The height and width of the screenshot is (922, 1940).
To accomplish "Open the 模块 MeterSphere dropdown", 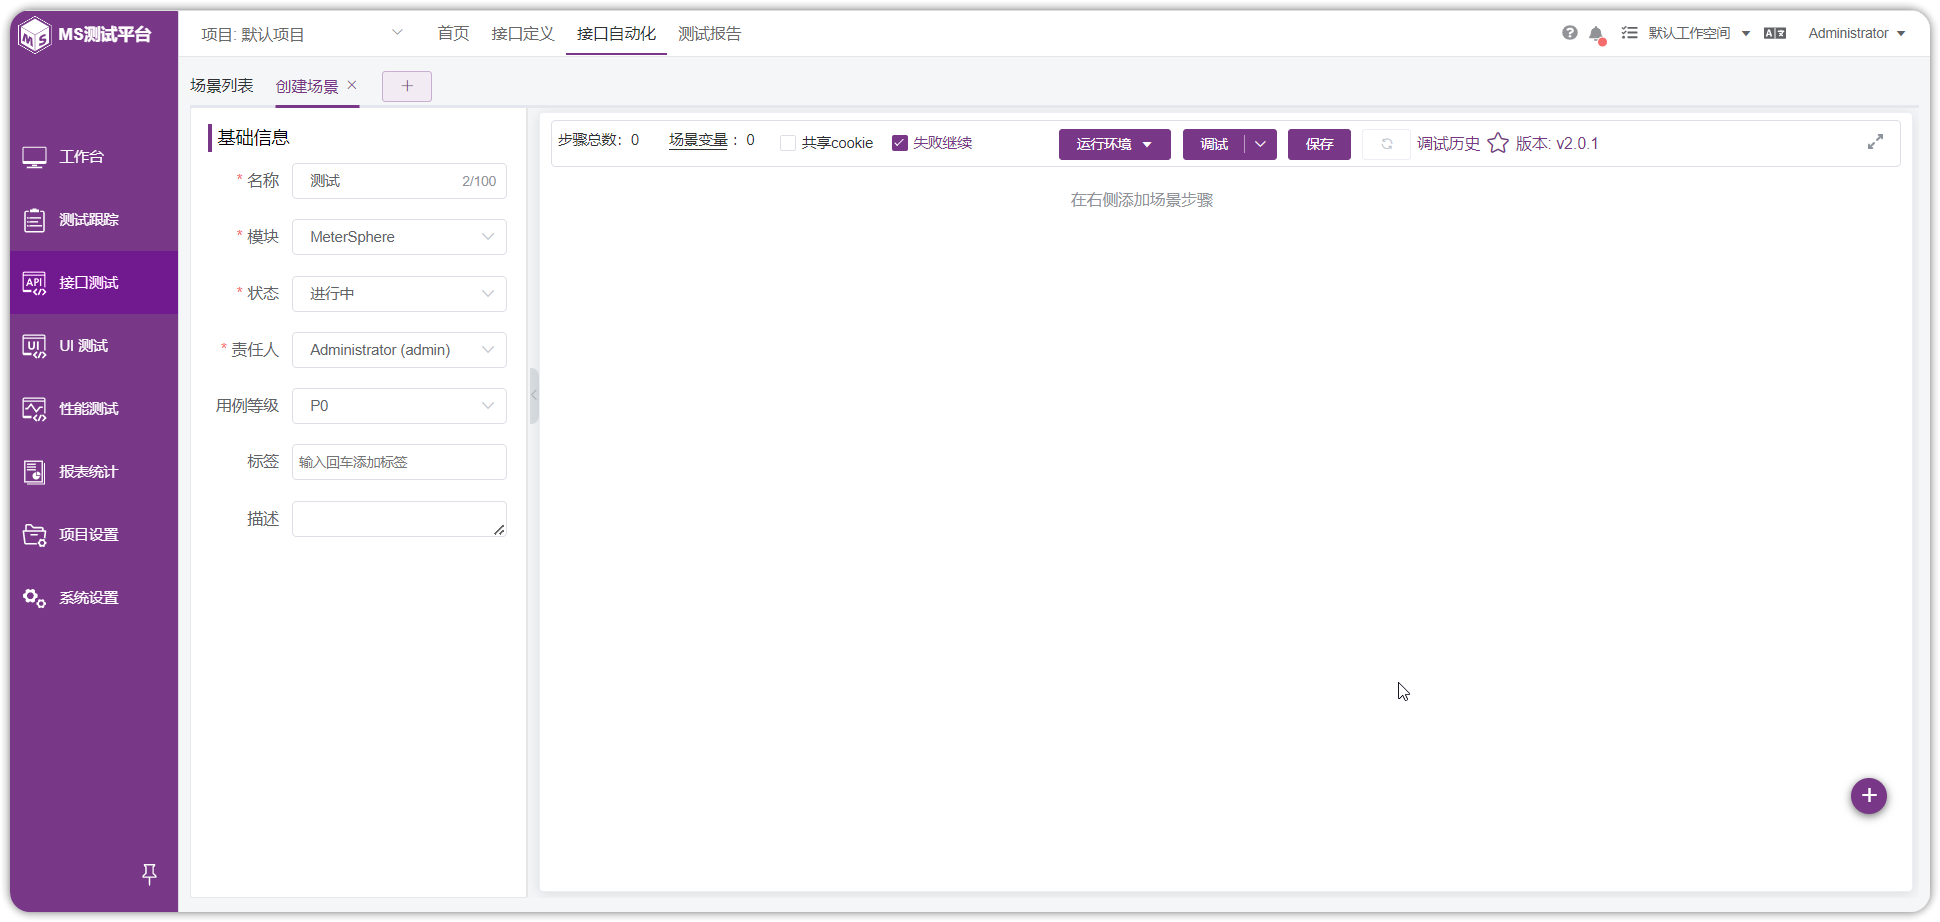I will [399, 237].
